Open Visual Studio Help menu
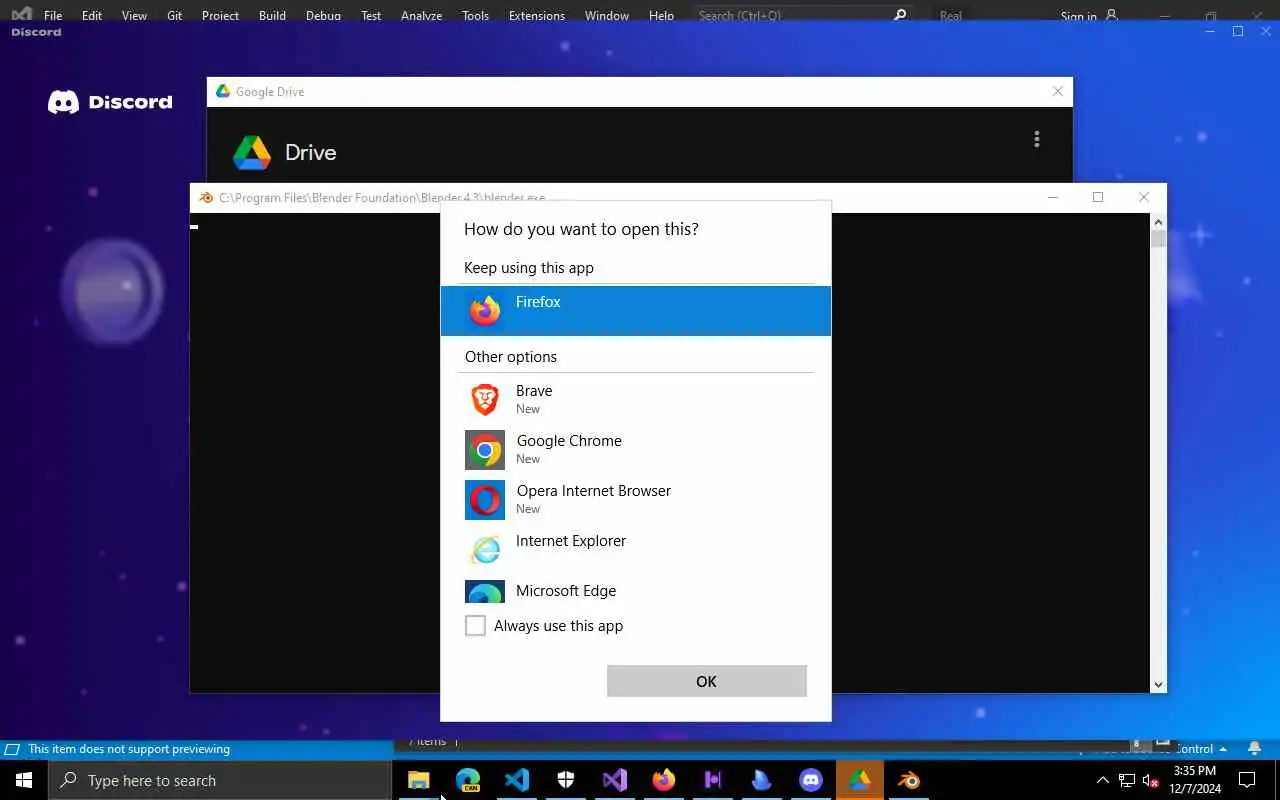Screen dimensions: 1280x800 point(661,16)
